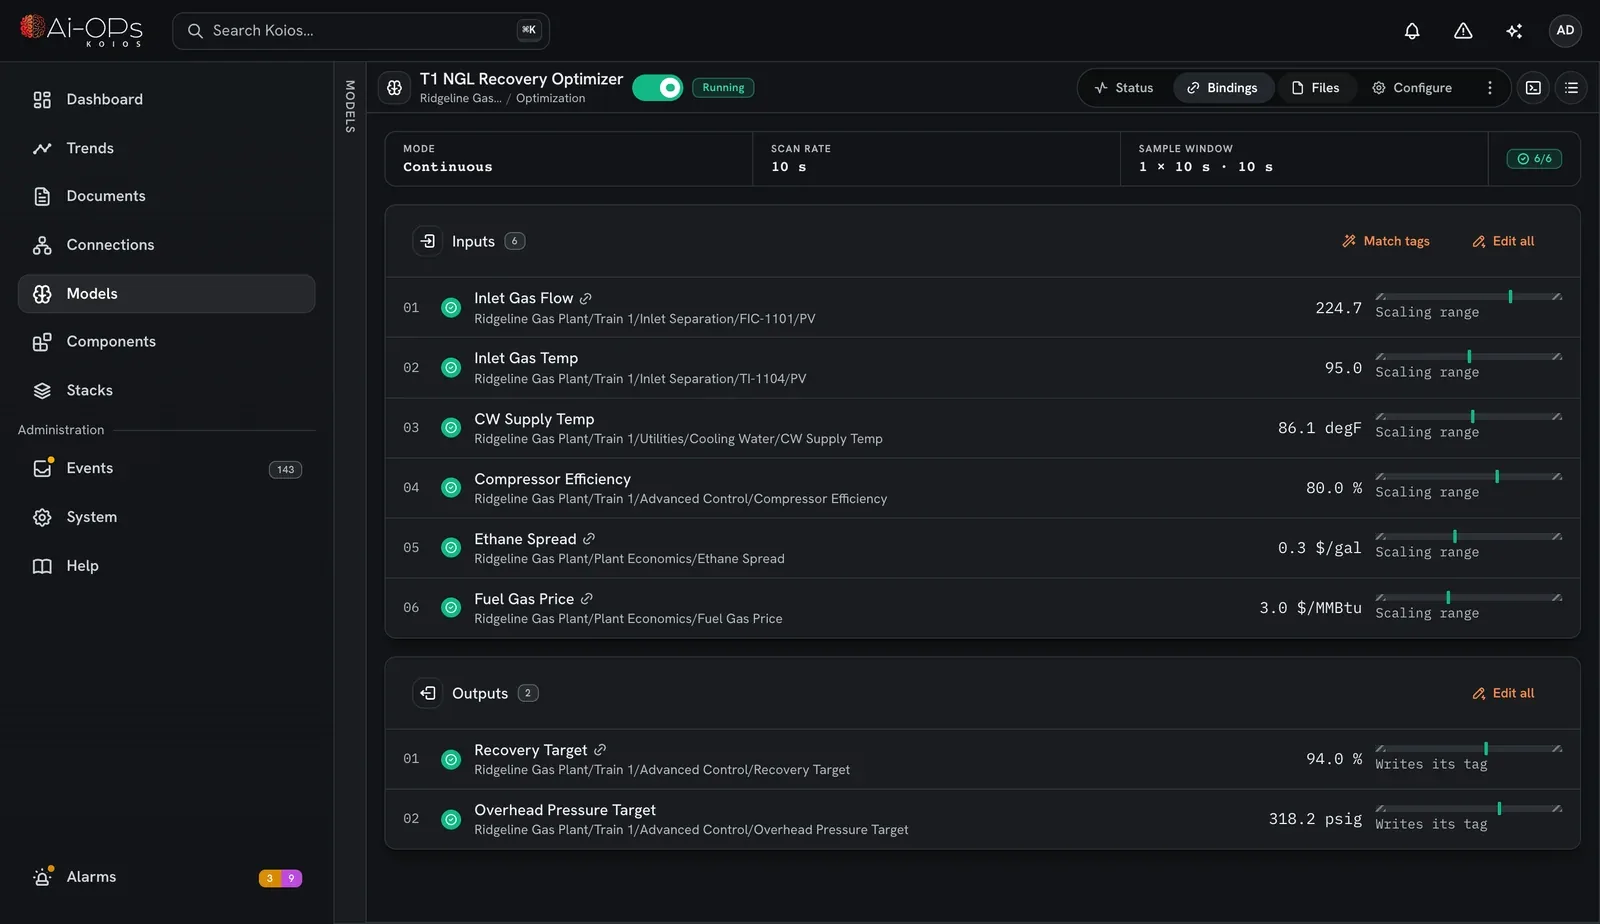The height and width of the screenshot is (924, 1600).
Task: Switch to the Configure tab
Action: point(1411,88)
